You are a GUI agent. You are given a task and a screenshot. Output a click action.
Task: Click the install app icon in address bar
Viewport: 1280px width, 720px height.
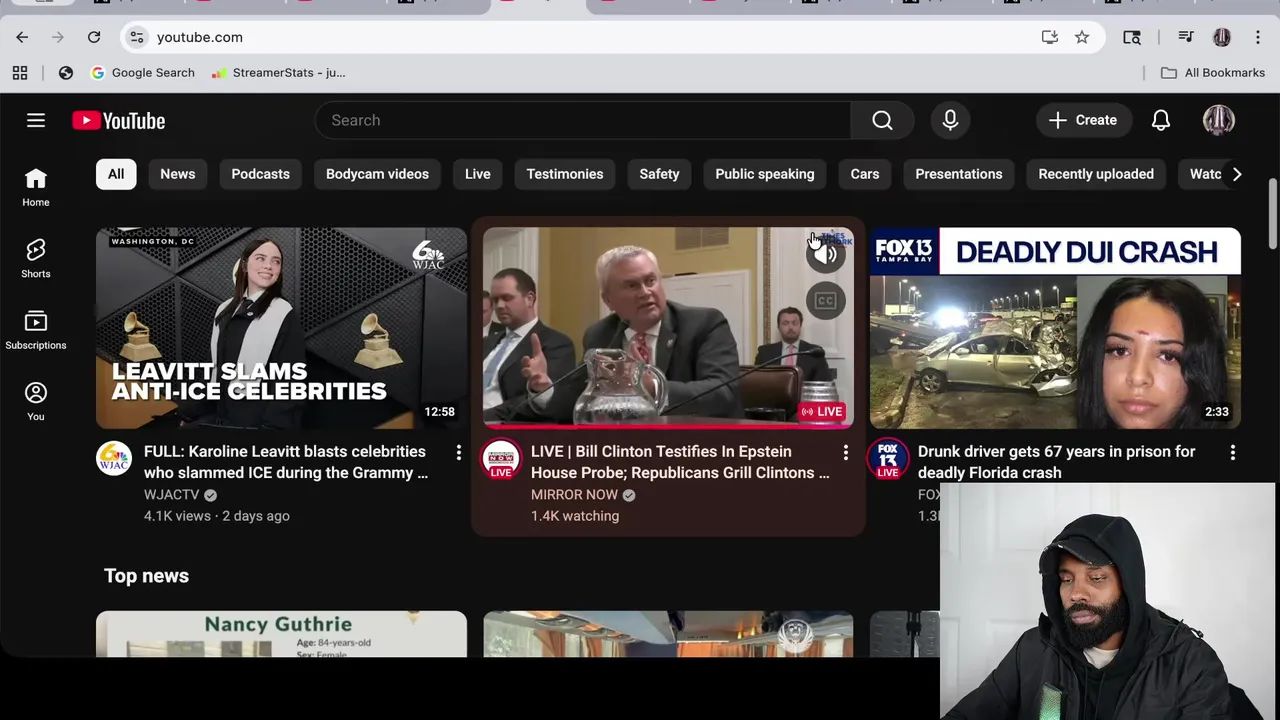click(x=1050, y=37)
